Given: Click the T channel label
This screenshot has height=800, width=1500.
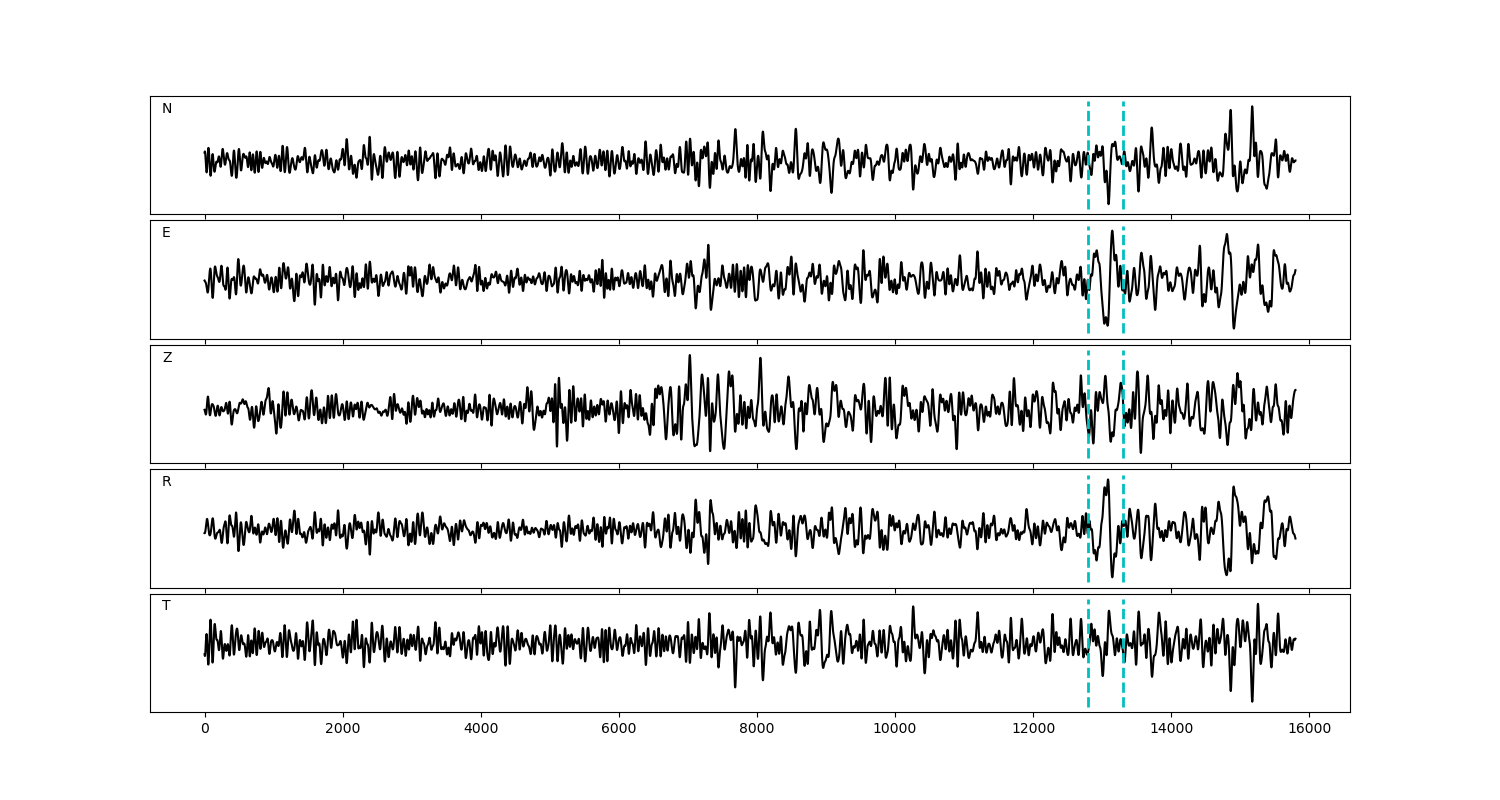Looking at the screenshot, I should (x=166, y=606).
